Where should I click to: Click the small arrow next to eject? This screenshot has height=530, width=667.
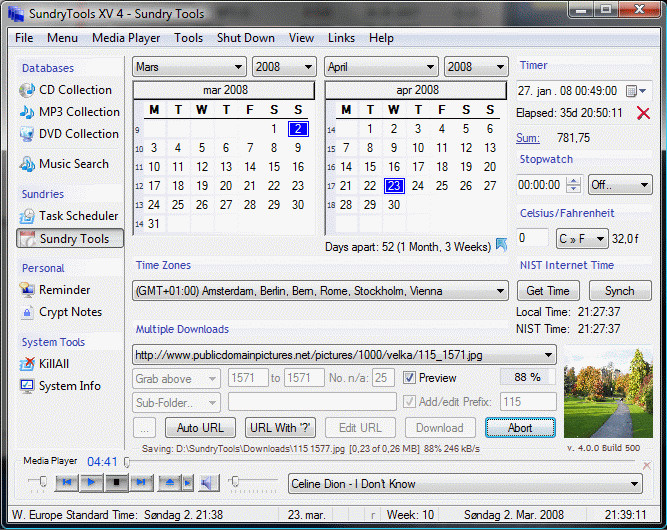(x=188, y=482)
